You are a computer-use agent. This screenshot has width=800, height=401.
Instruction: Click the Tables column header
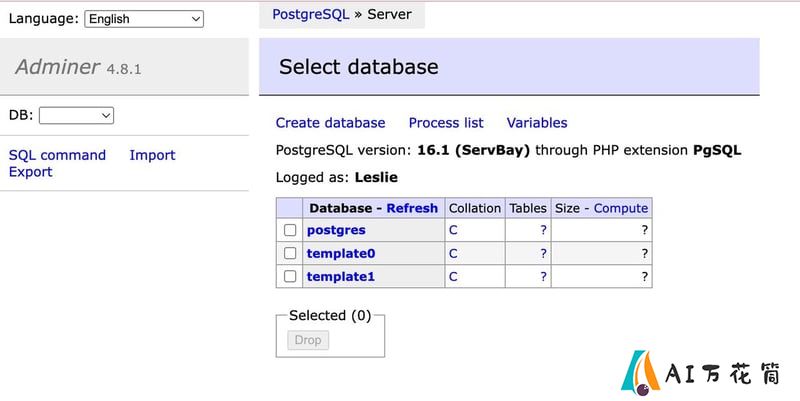[528, 208]
